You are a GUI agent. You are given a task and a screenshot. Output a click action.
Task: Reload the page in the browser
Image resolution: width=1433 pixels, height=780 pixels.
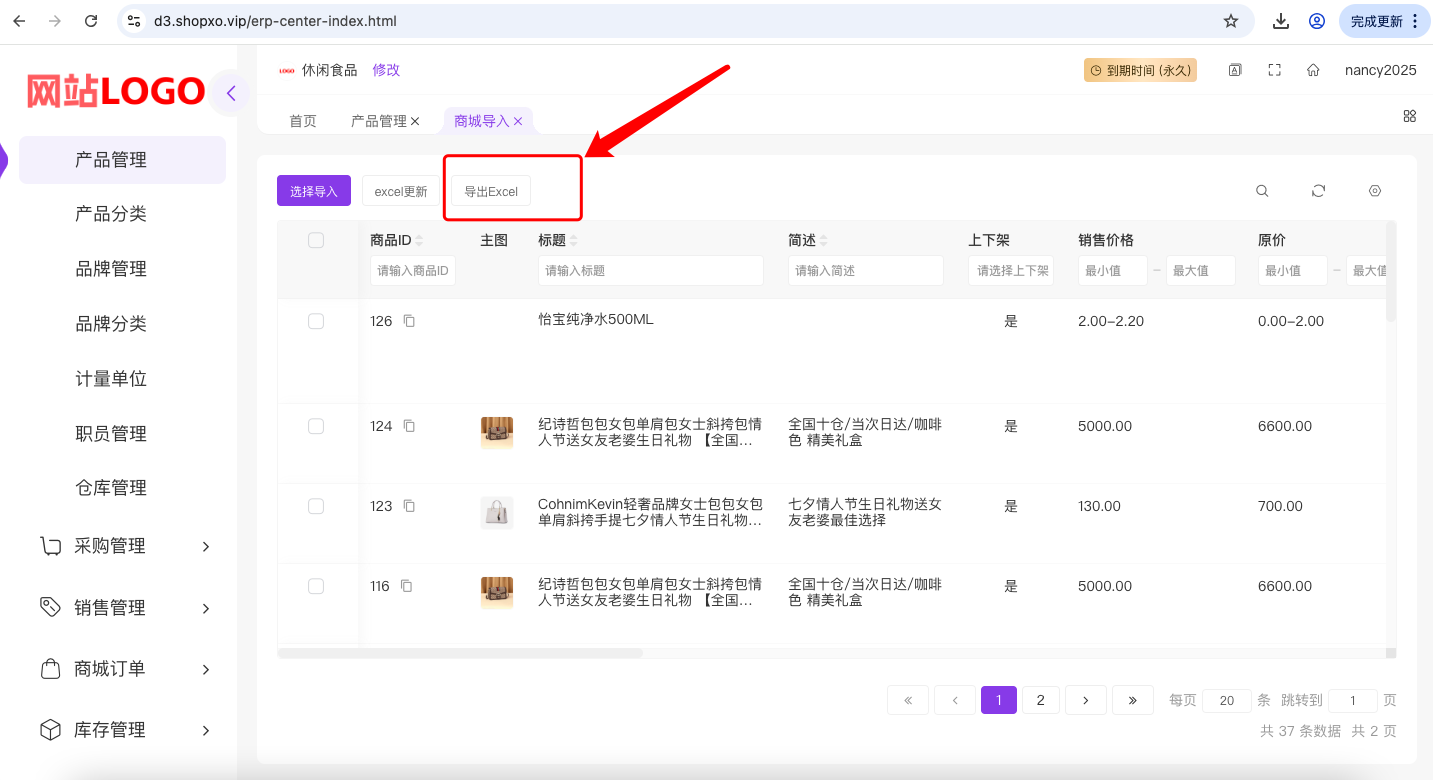[91, 21]
